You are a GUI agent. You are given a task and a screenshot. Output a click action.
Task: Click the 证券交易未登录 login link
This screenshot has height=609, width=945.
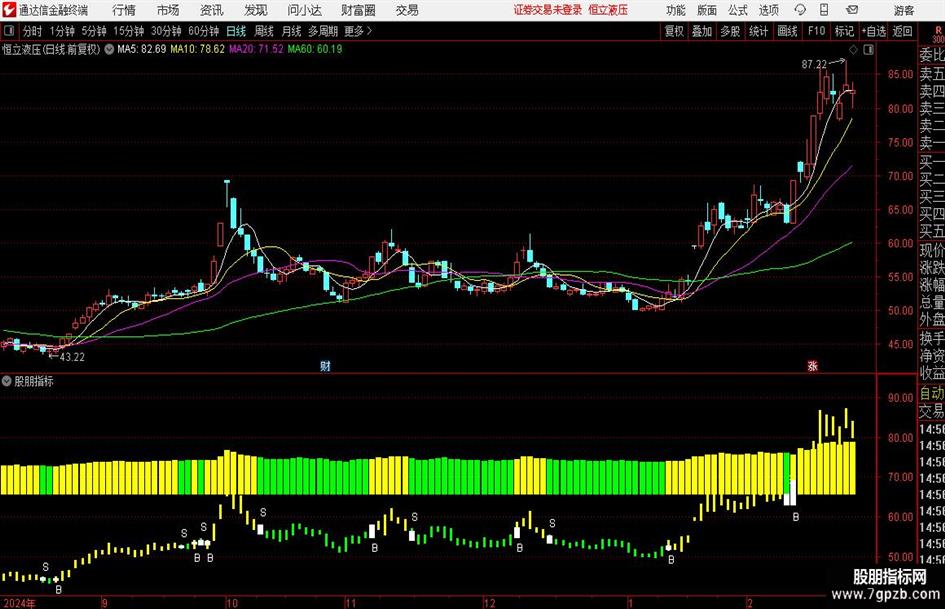(548, 10)
